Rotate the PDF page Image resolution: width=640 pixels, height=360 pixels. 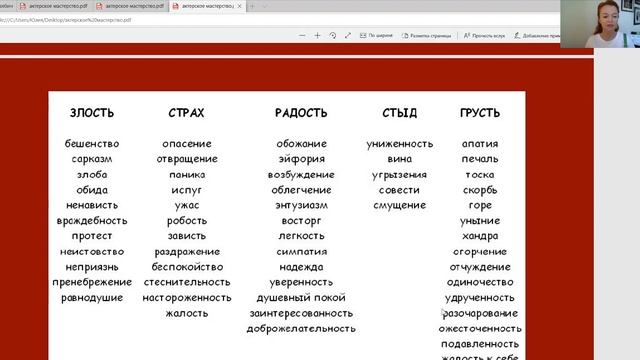point(333,36)
